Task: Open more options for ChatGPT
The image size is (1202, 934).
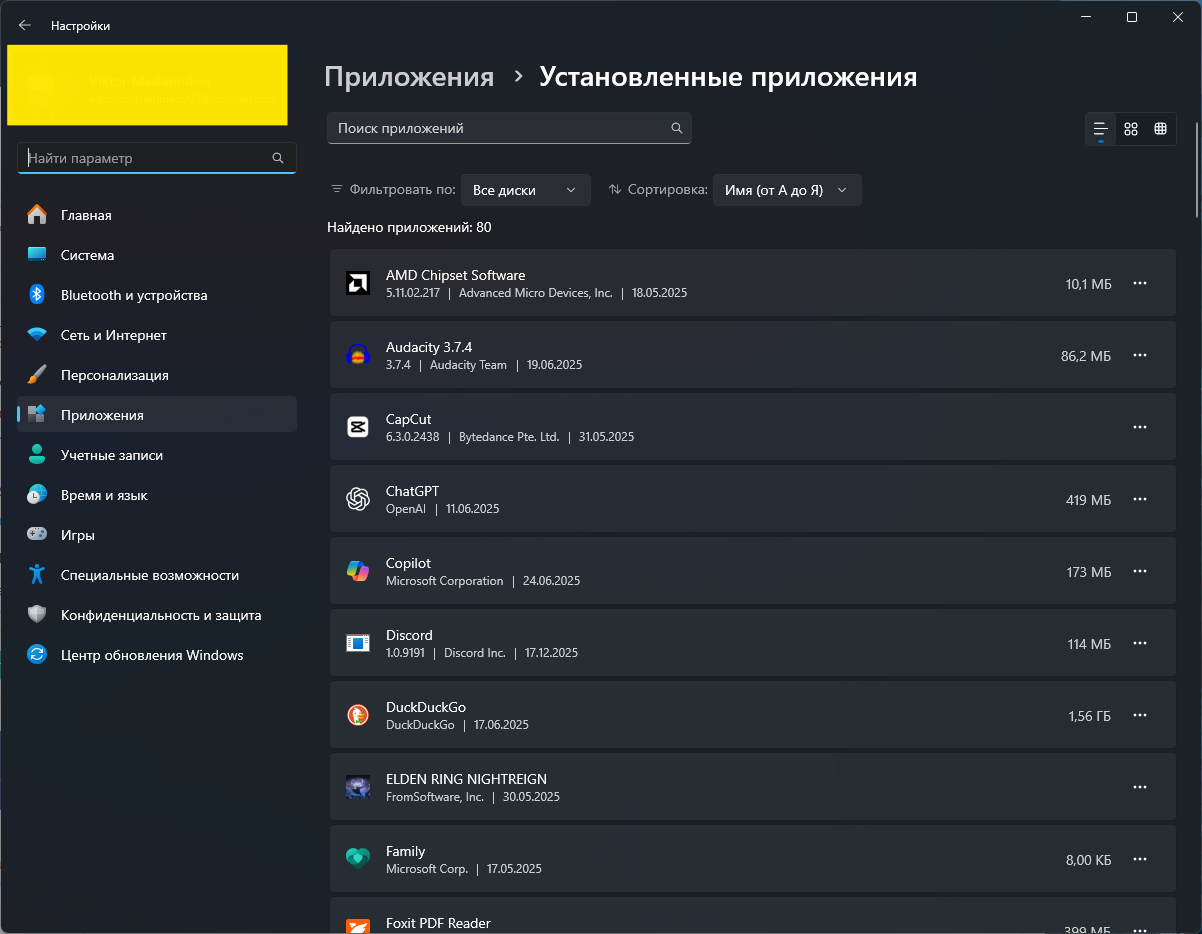Action: 1139,499
